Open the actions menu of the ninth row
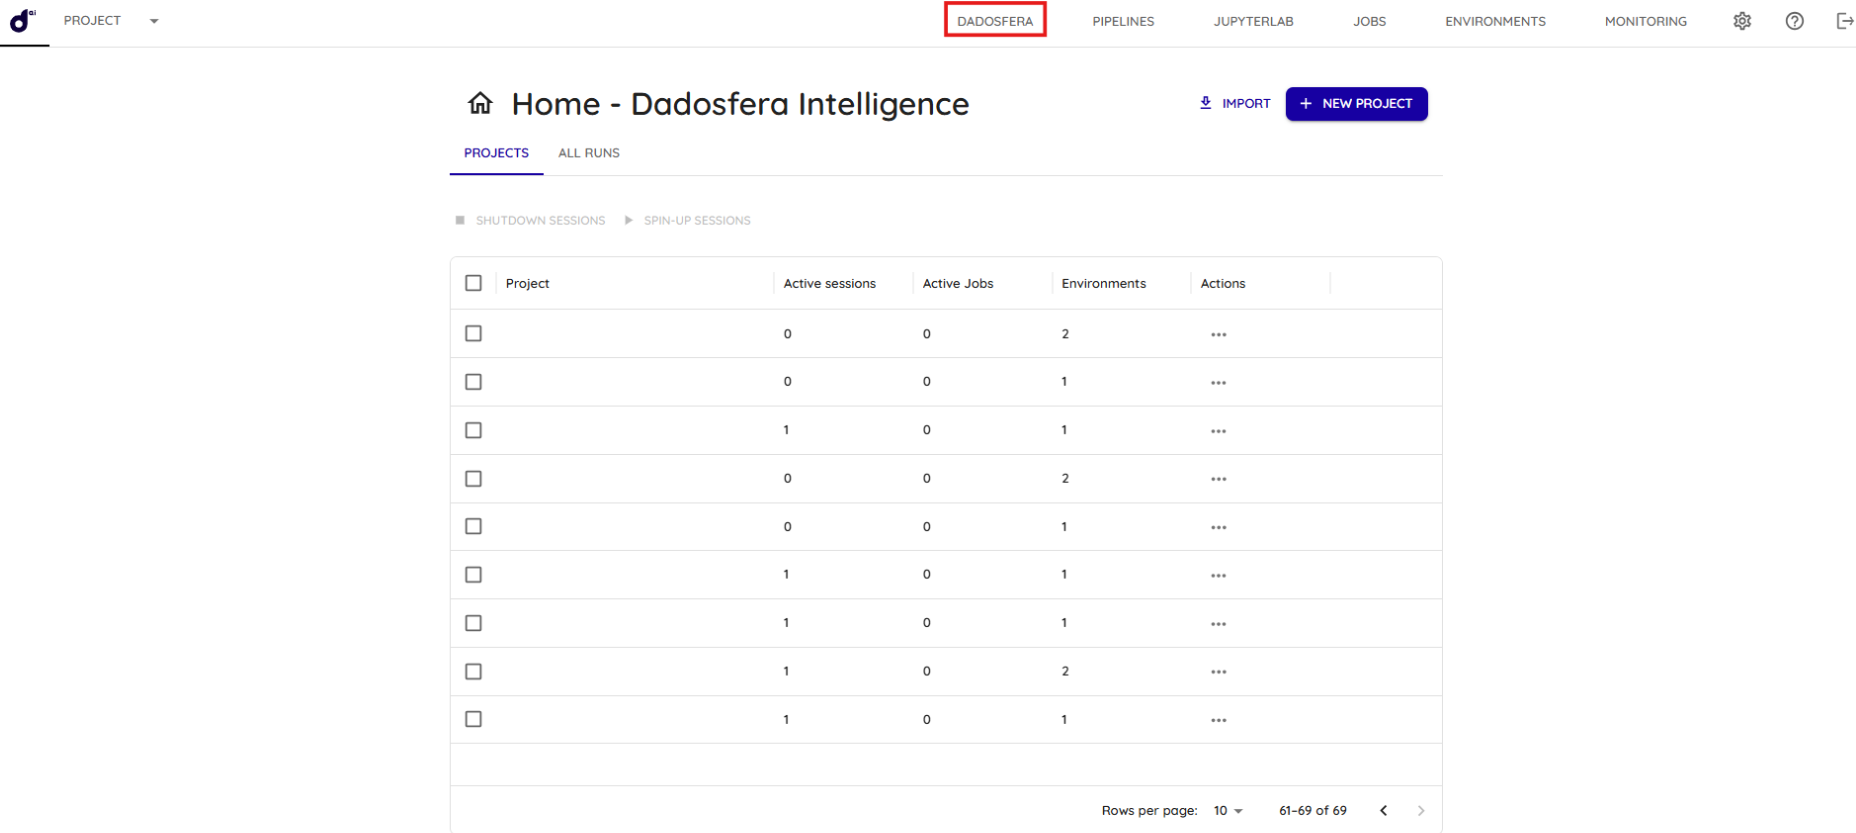 1218,720
